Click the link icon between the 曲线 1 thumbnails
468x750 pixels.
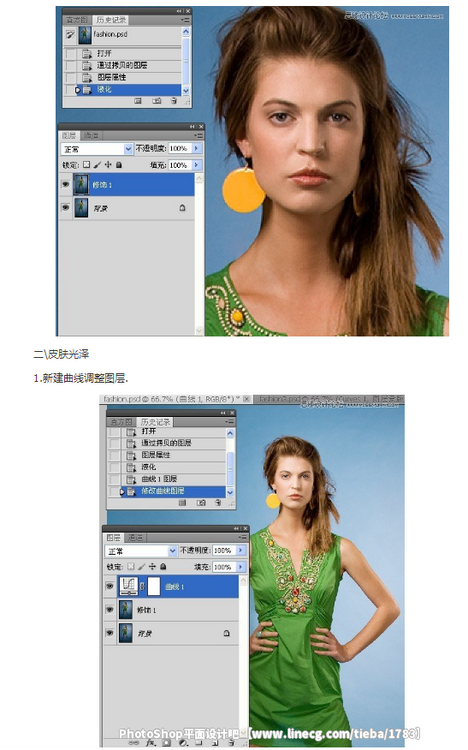tap(142, 586)
